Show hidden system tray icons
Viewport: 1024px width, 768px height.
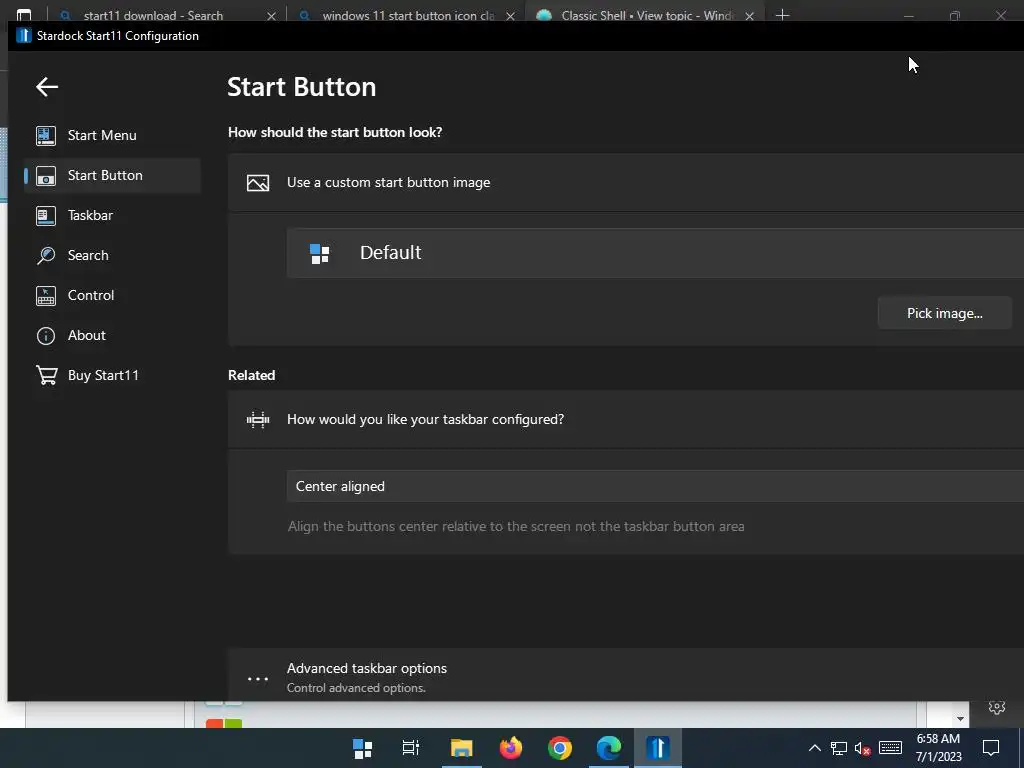pyautogui.click(x=814, y=748)
